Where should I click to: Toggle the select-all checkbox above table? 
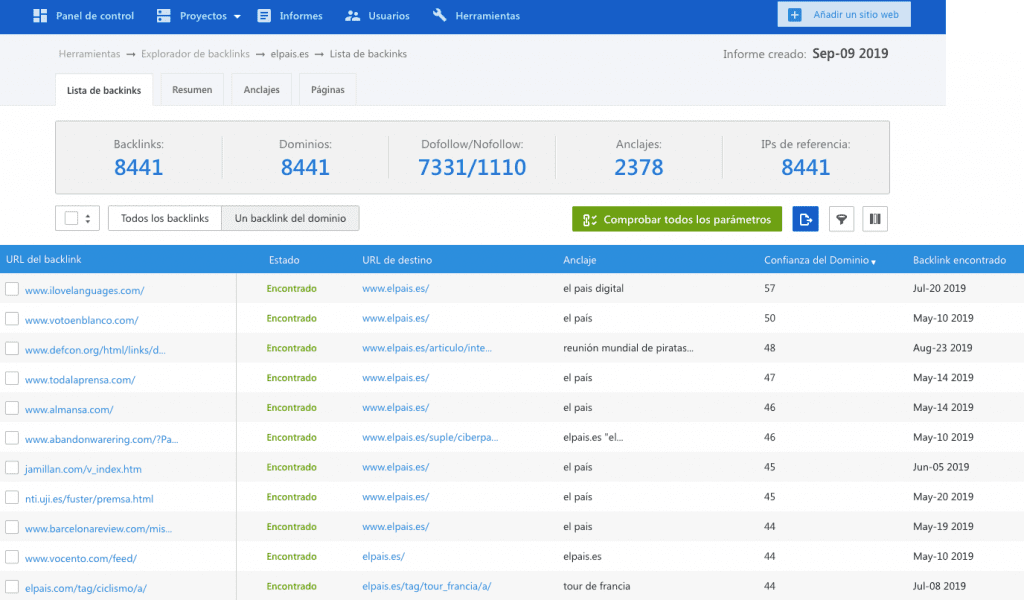71,218
